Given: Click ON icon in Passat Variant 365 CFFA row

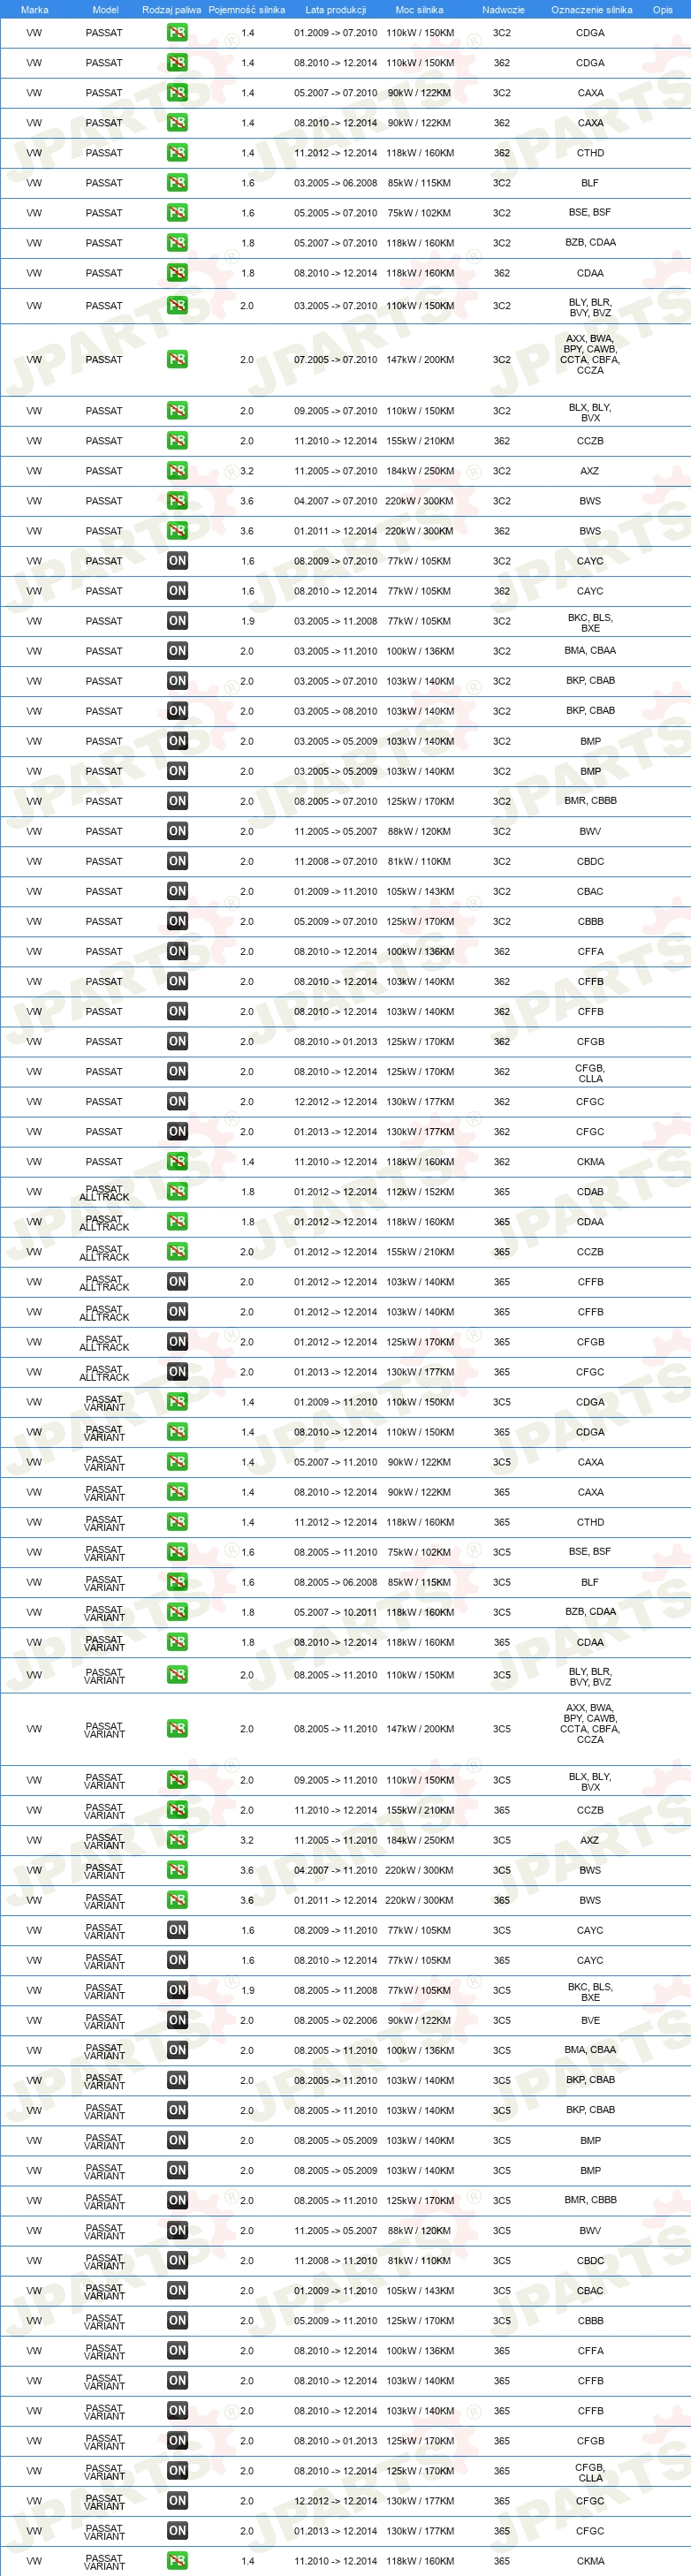Looking at the screenshot, I should (177, 2351).
